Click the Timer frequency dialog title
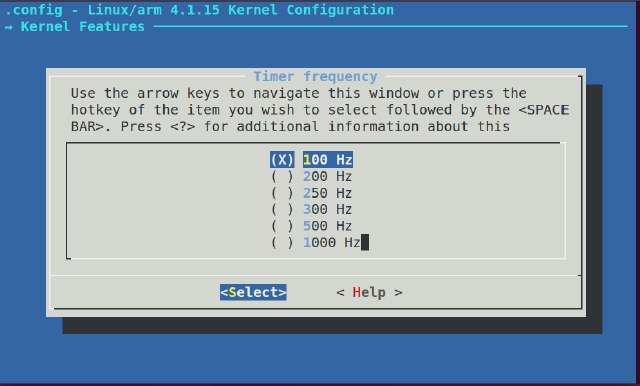The height and width of the screenshot is (386, 640). 316,76
